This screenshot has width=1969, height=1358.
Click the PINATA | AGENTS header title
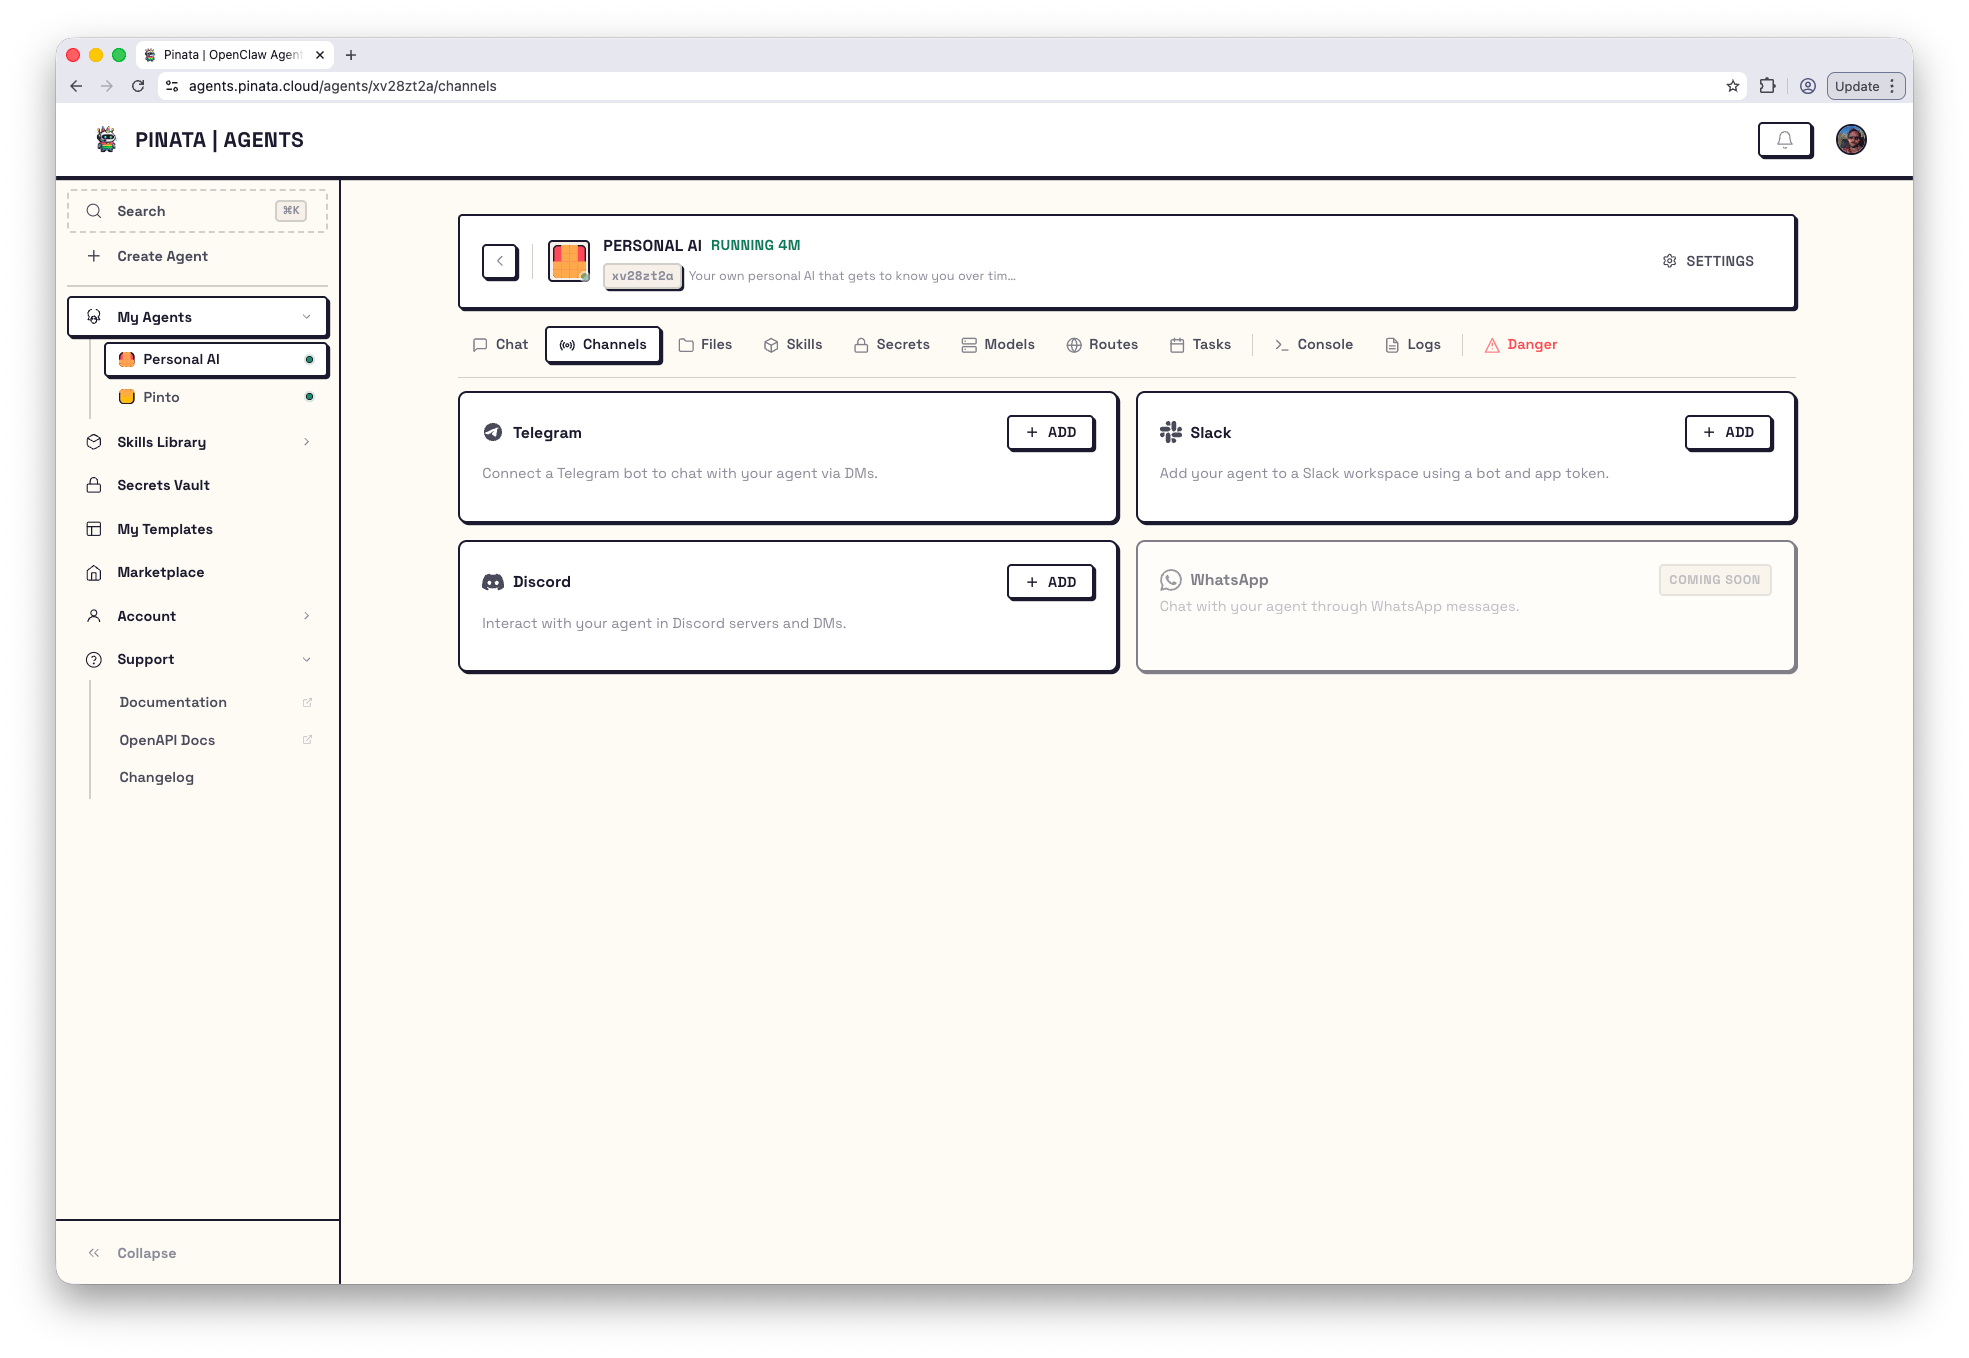219,140
